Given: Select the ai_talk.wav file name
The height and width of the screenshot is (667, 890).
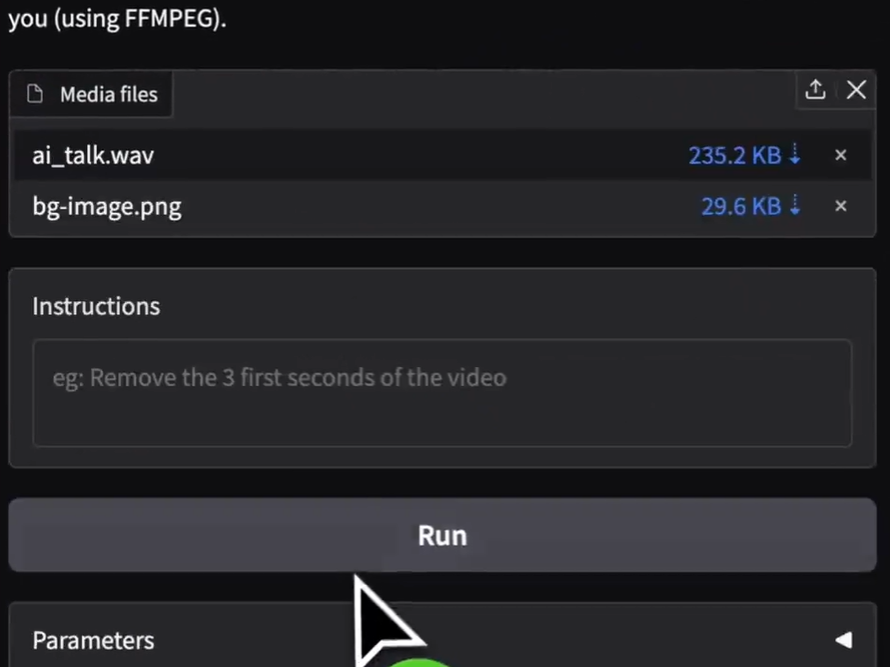Looking at the screenshot, I should coord(93,155).
